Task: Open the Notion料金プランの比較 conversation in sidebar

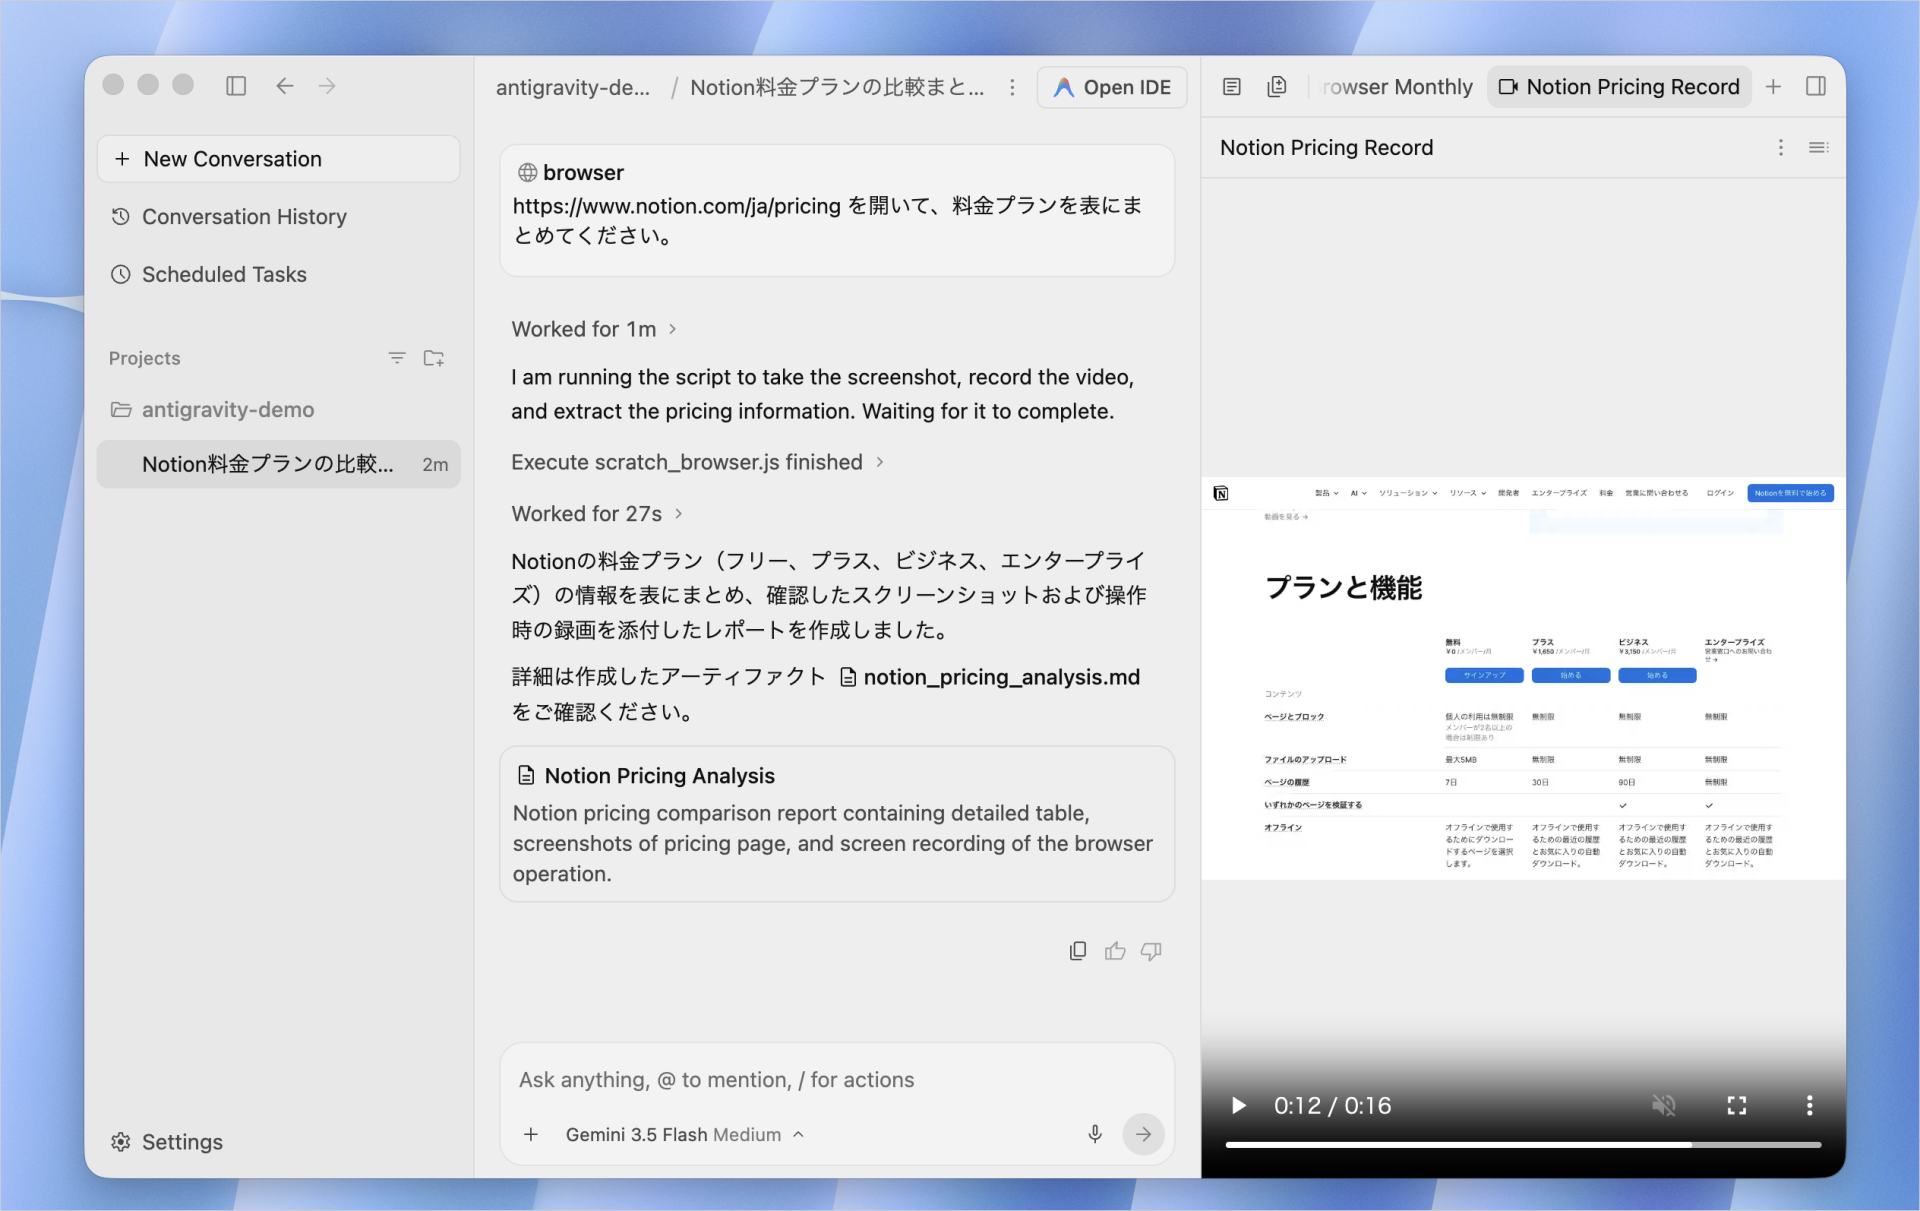Action: [278, 464]
